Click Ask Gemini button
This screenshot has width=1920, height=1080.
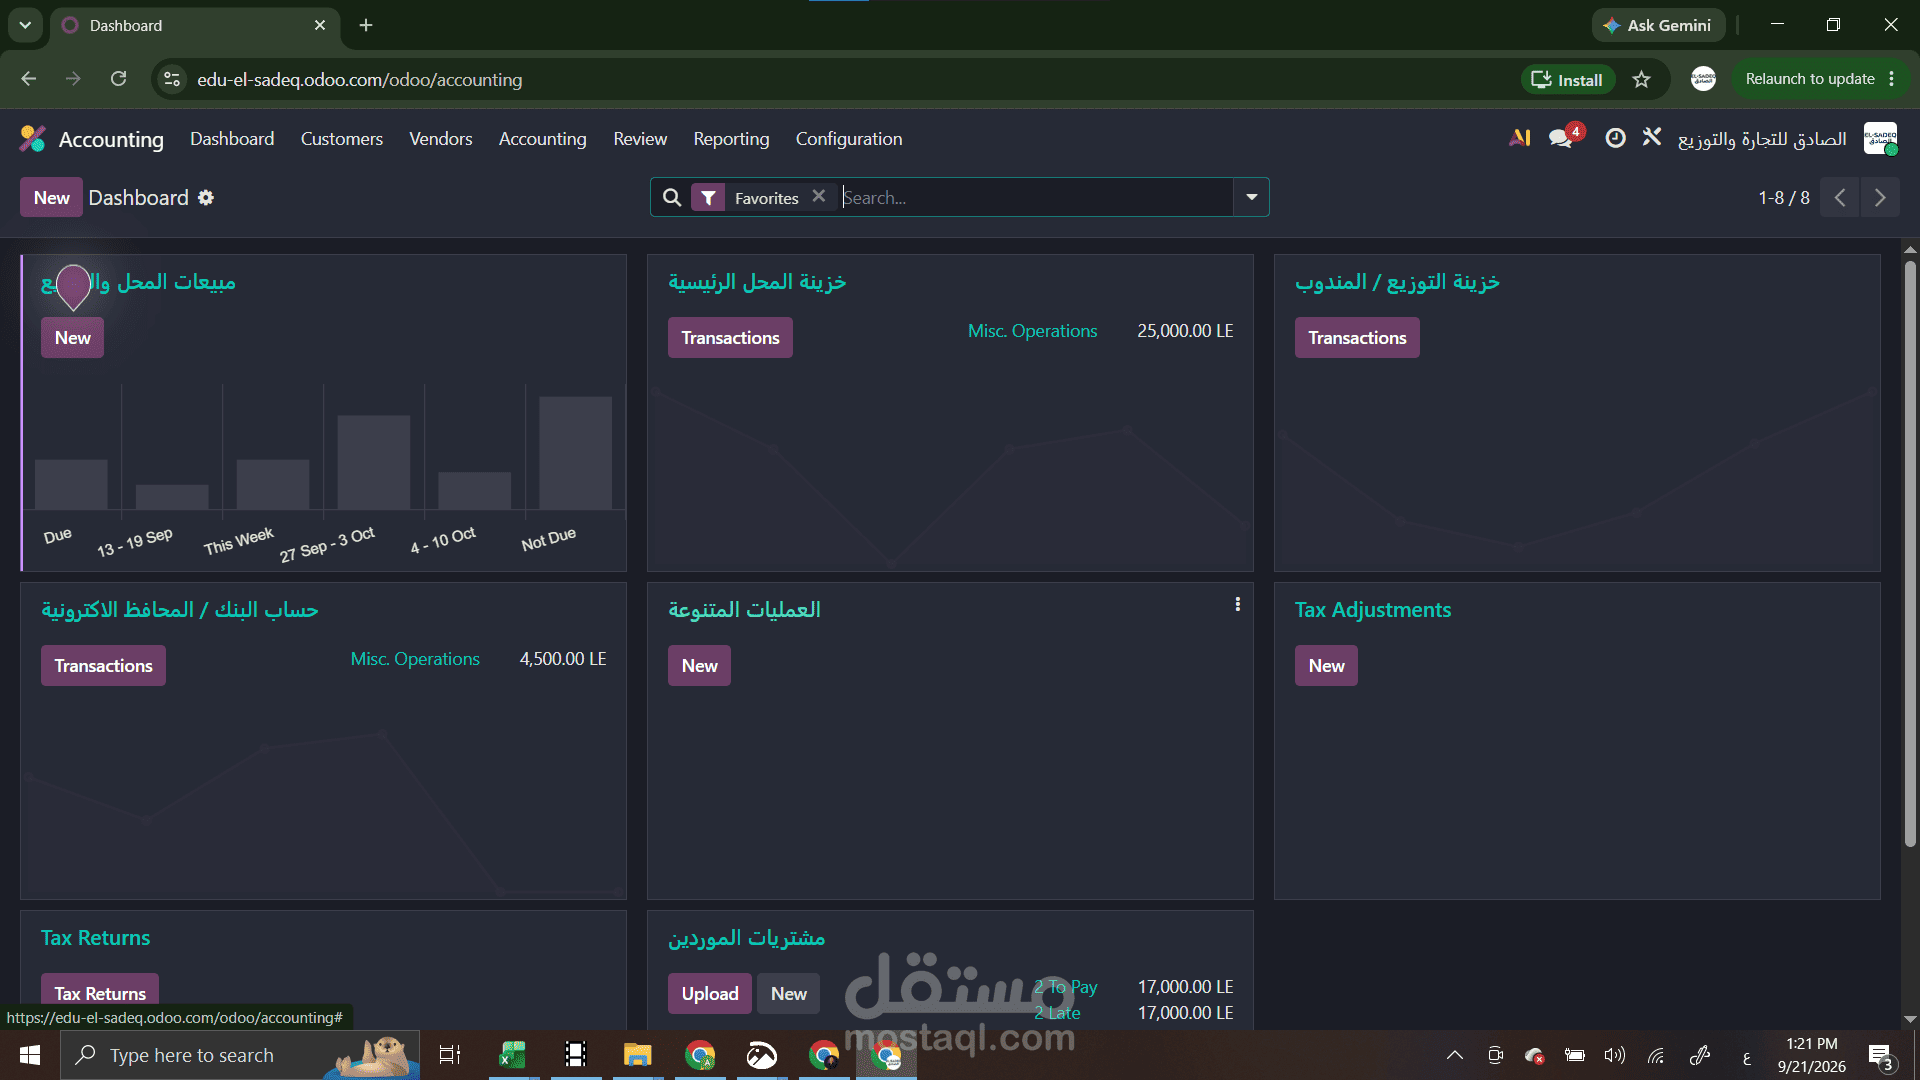coord(1658,25)
